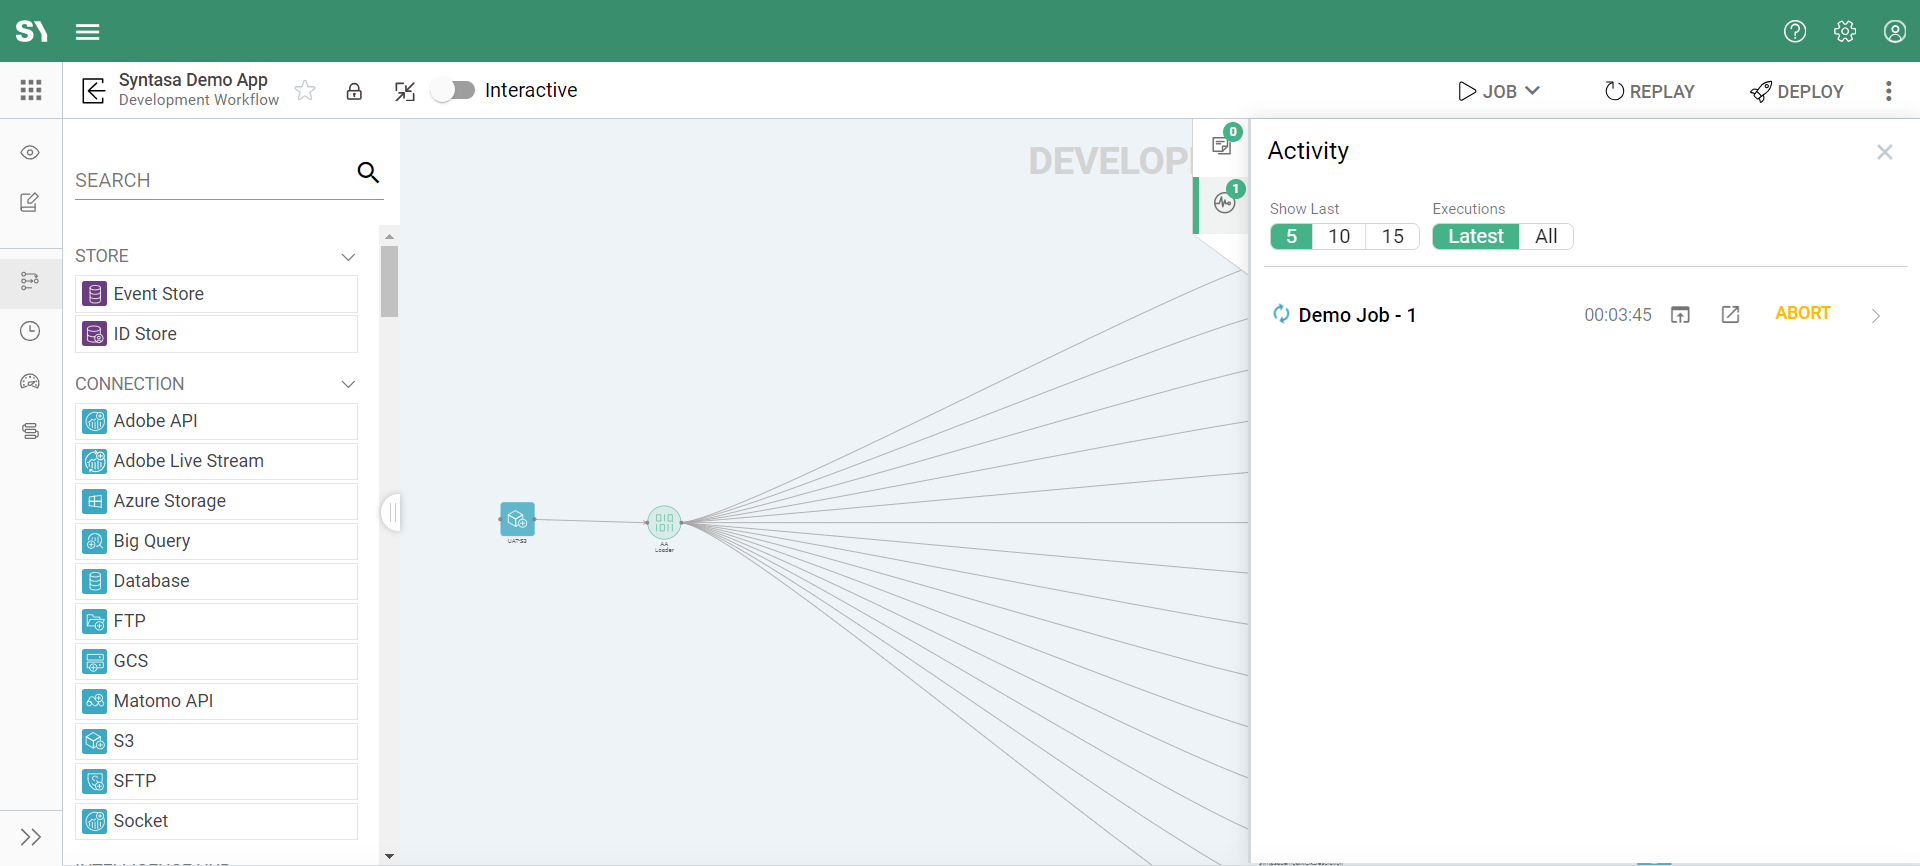Toggle the Interactive mode switch
The height and width of the screenshot is (866, 1920).
pos(453,91)
